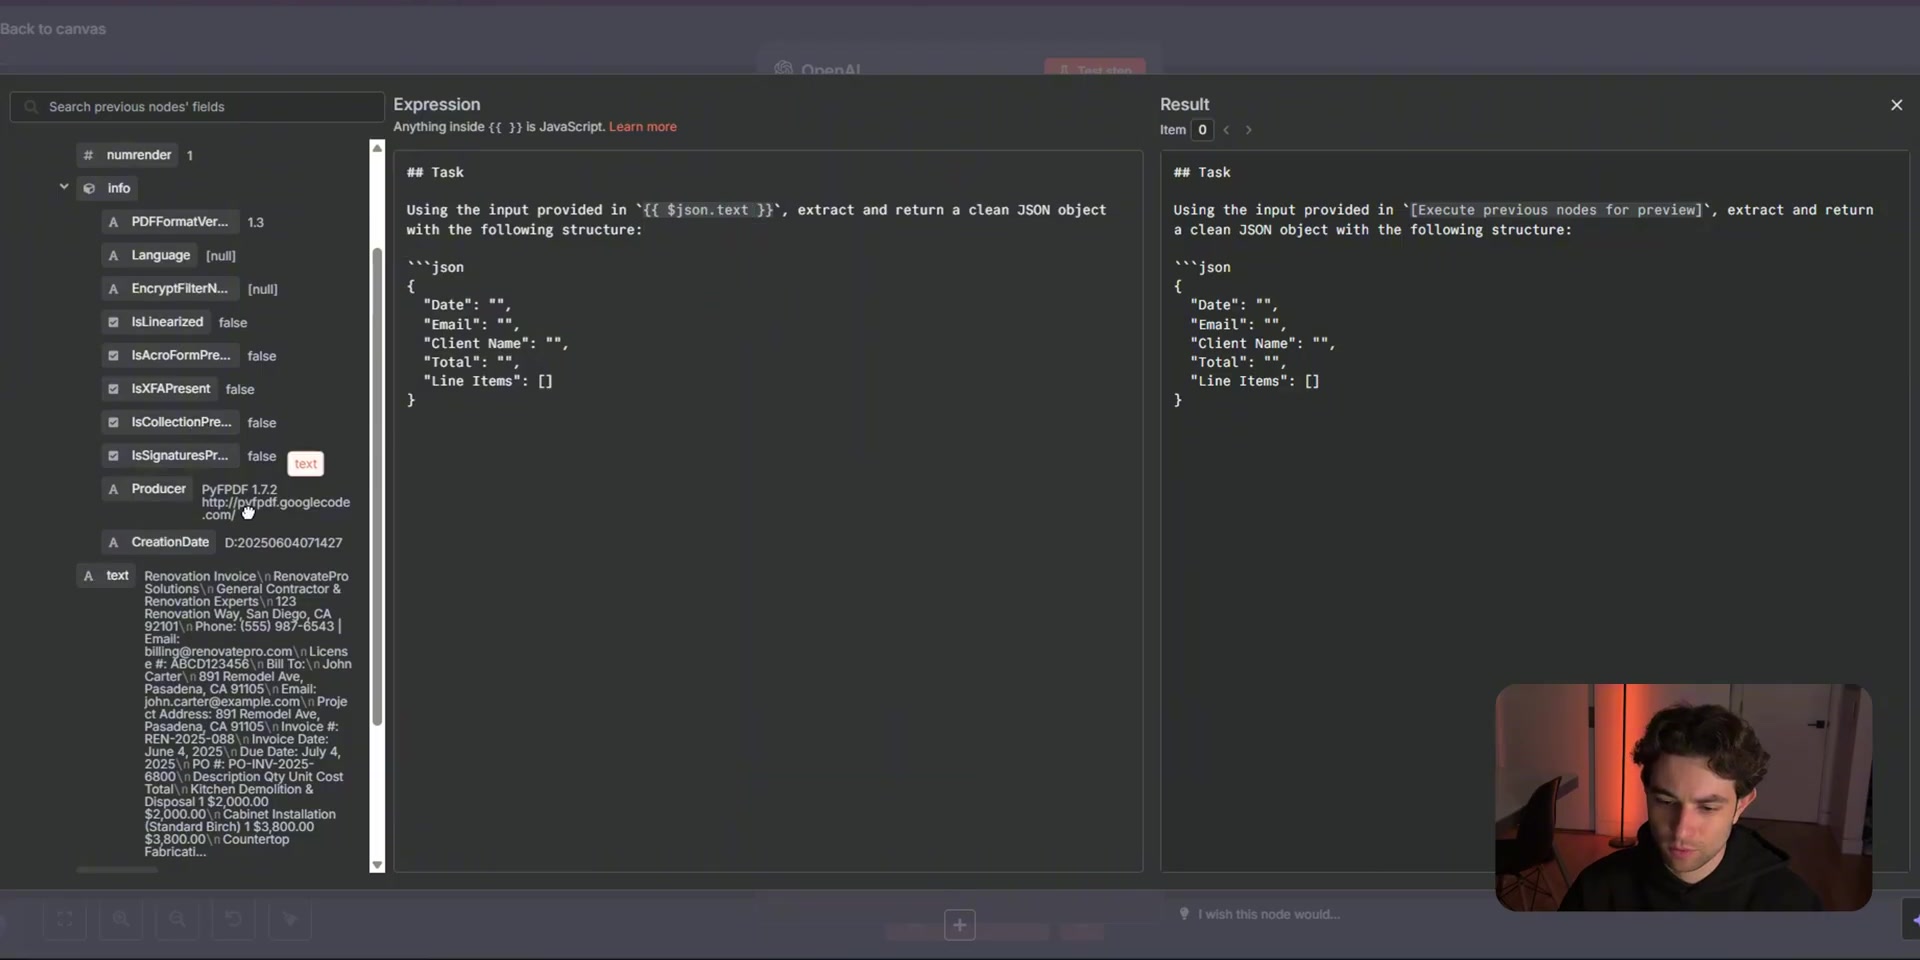
Task: Collapse the info object chevron
Action: [x=64, y=187]
